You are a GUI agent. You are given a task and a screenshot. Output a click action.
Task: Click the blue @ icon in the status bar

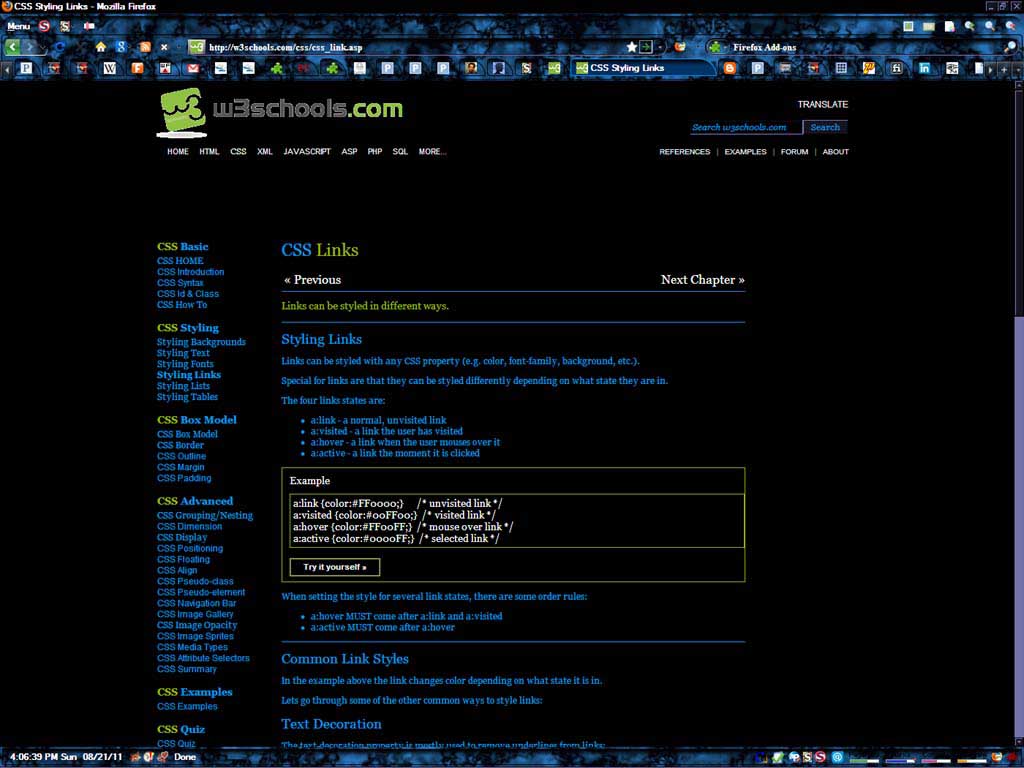[x=837, y=757]
